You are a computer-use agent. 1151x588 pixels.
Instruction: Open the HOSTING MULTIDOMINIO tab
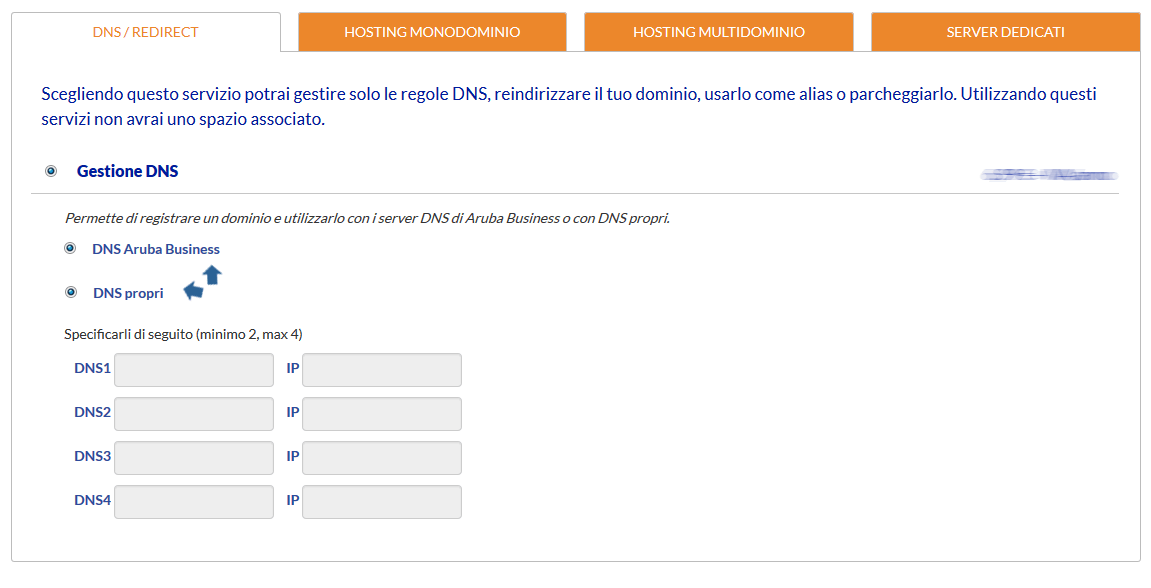(719, 31)
